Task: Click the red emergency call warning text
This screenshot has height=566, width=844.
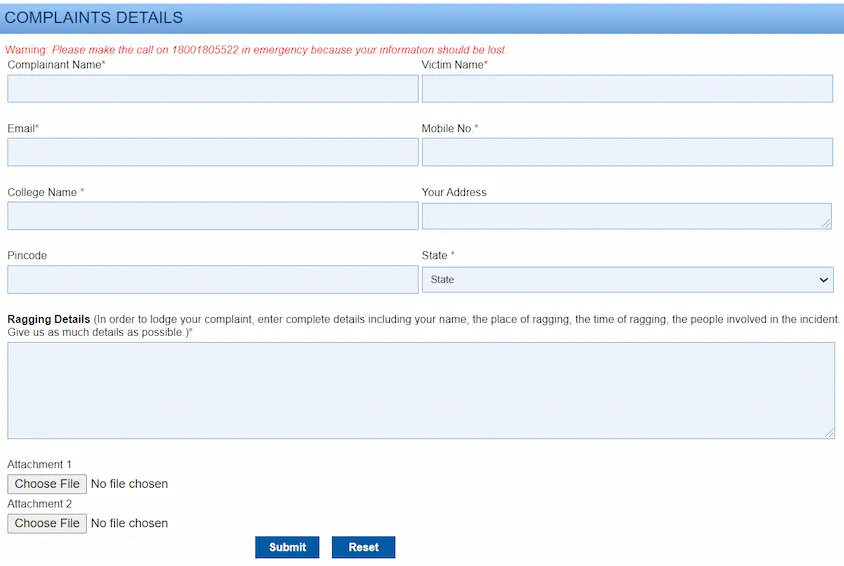Action: point(256,50)
